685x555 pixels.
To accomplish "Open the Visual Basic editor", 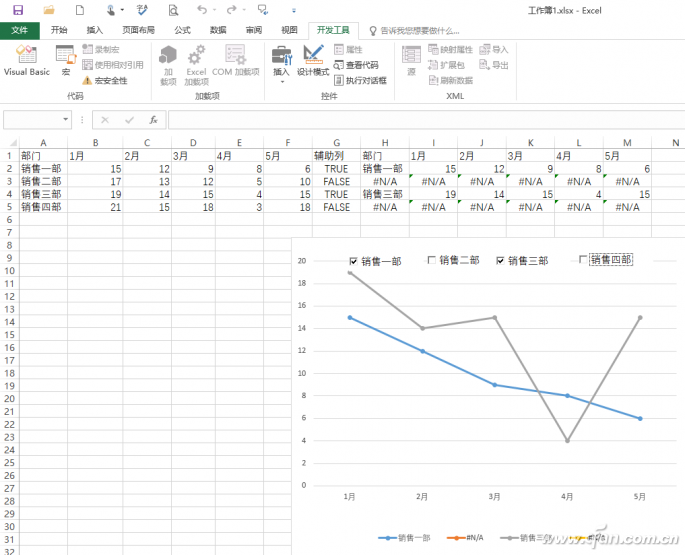I will [27, 61].
